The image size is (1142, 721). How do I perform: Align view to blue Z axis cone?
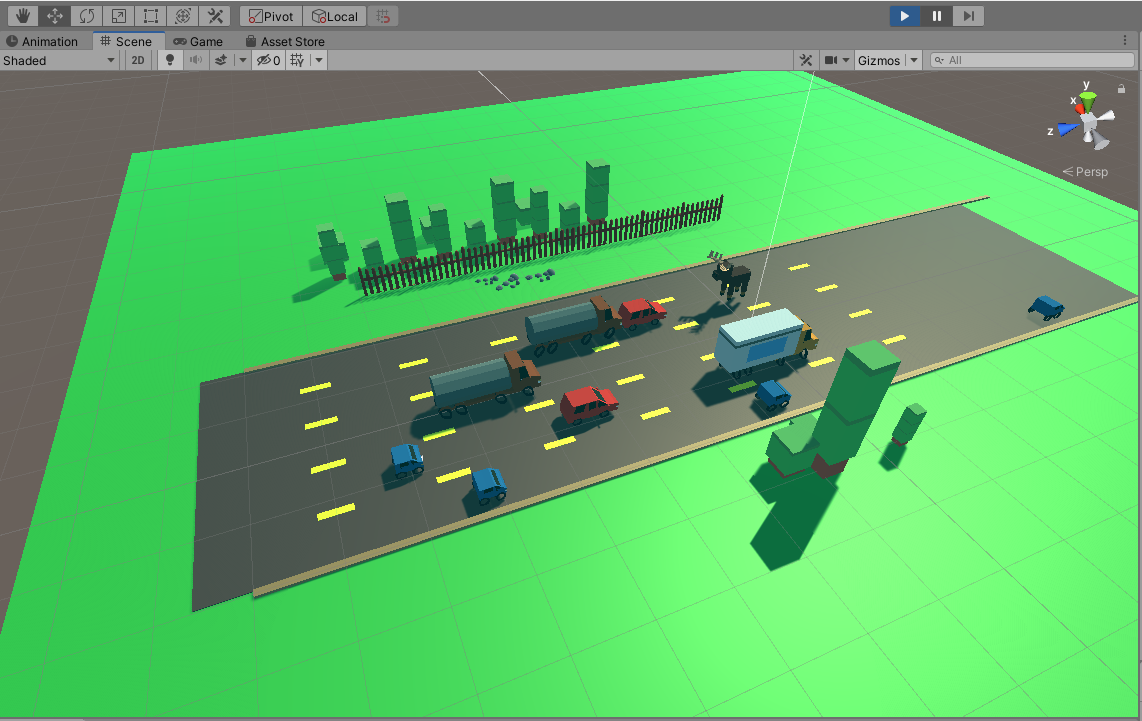pyautogui.click(x=1068, y=129)
